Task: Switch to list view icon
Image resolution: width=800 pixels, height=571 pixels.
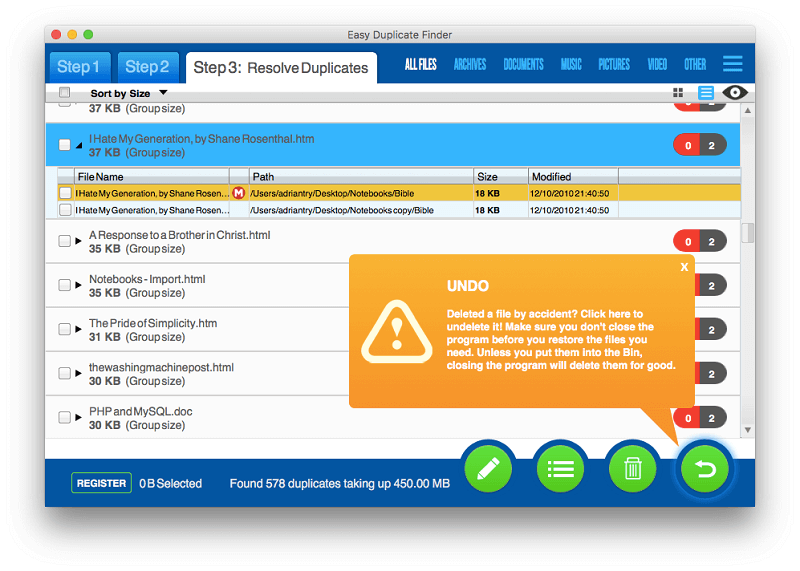Action: 706,92
